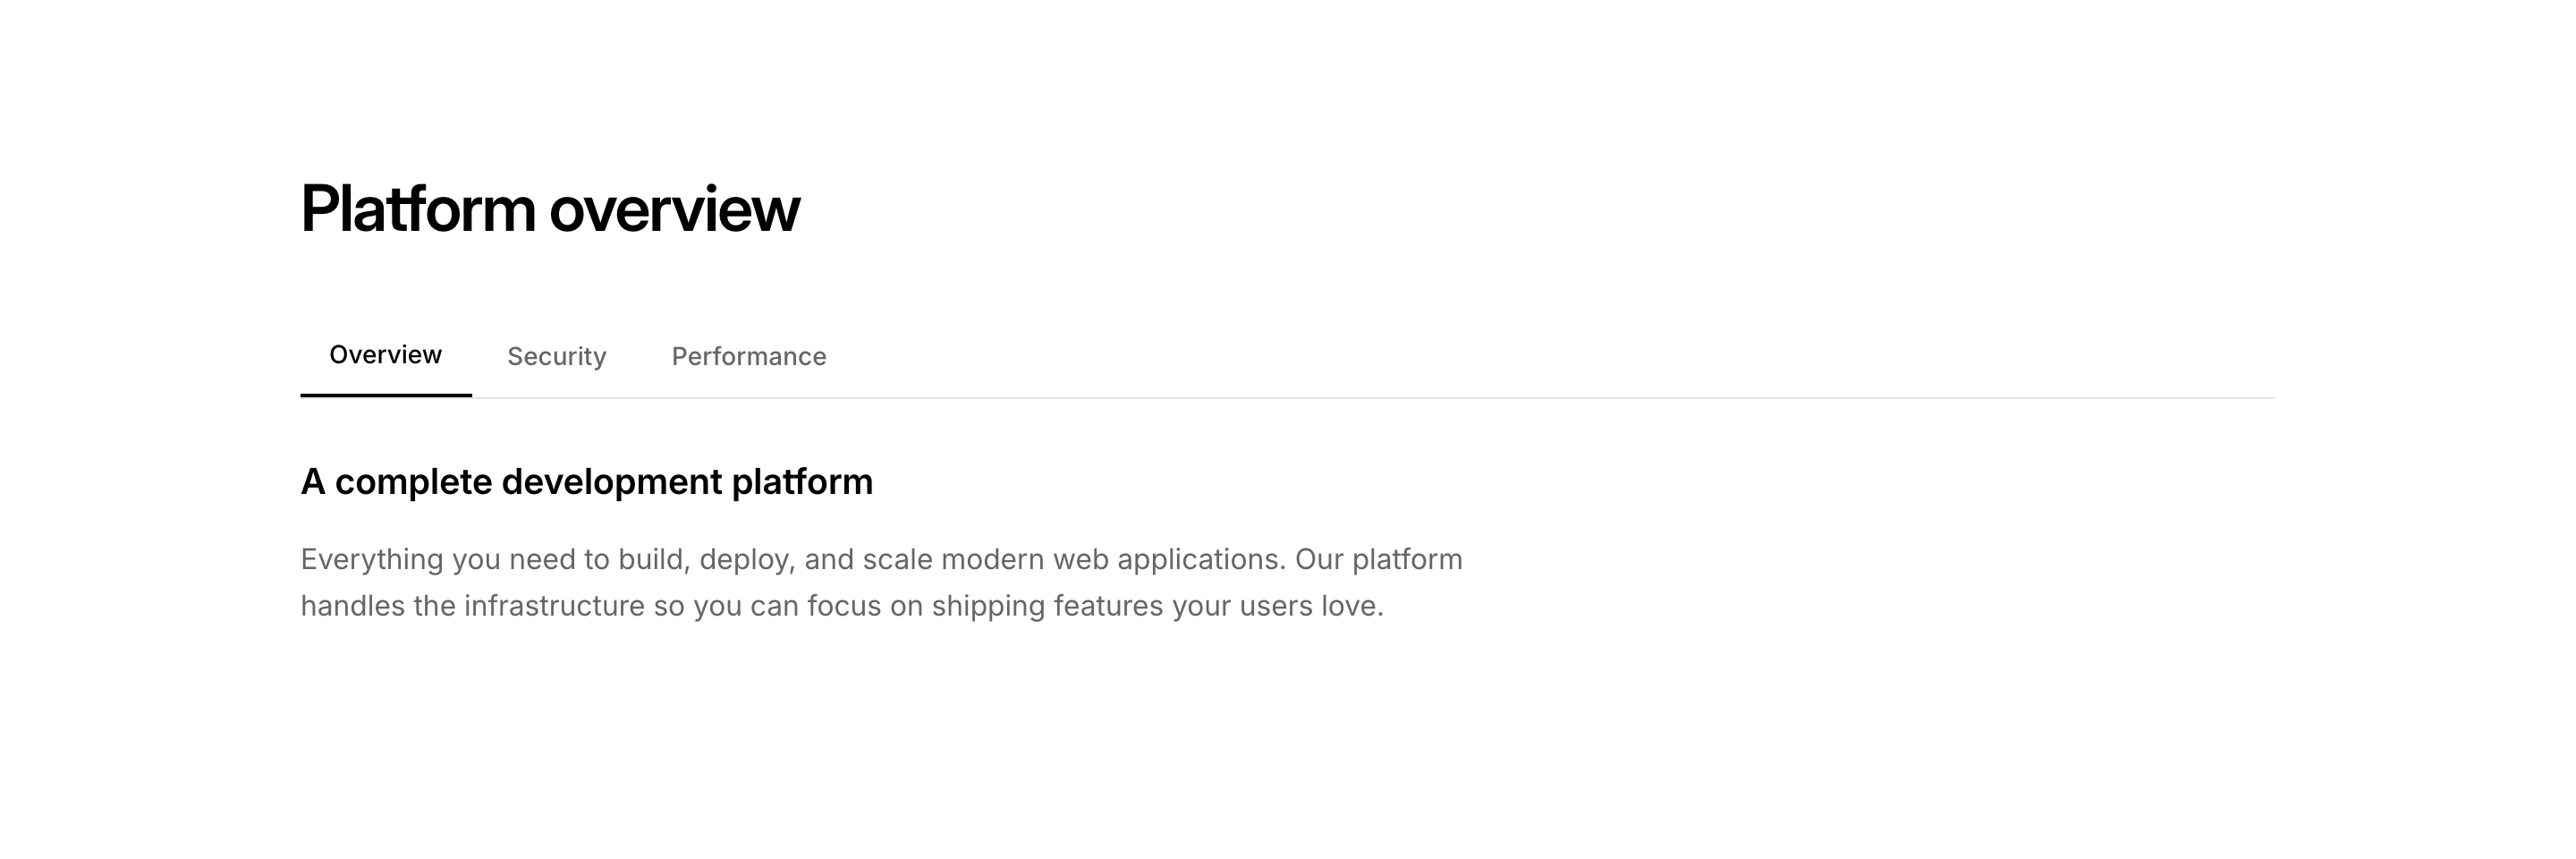Click the Platform overview page title
The height and width of the screenshot is (859, 2576).
(550, 210)
